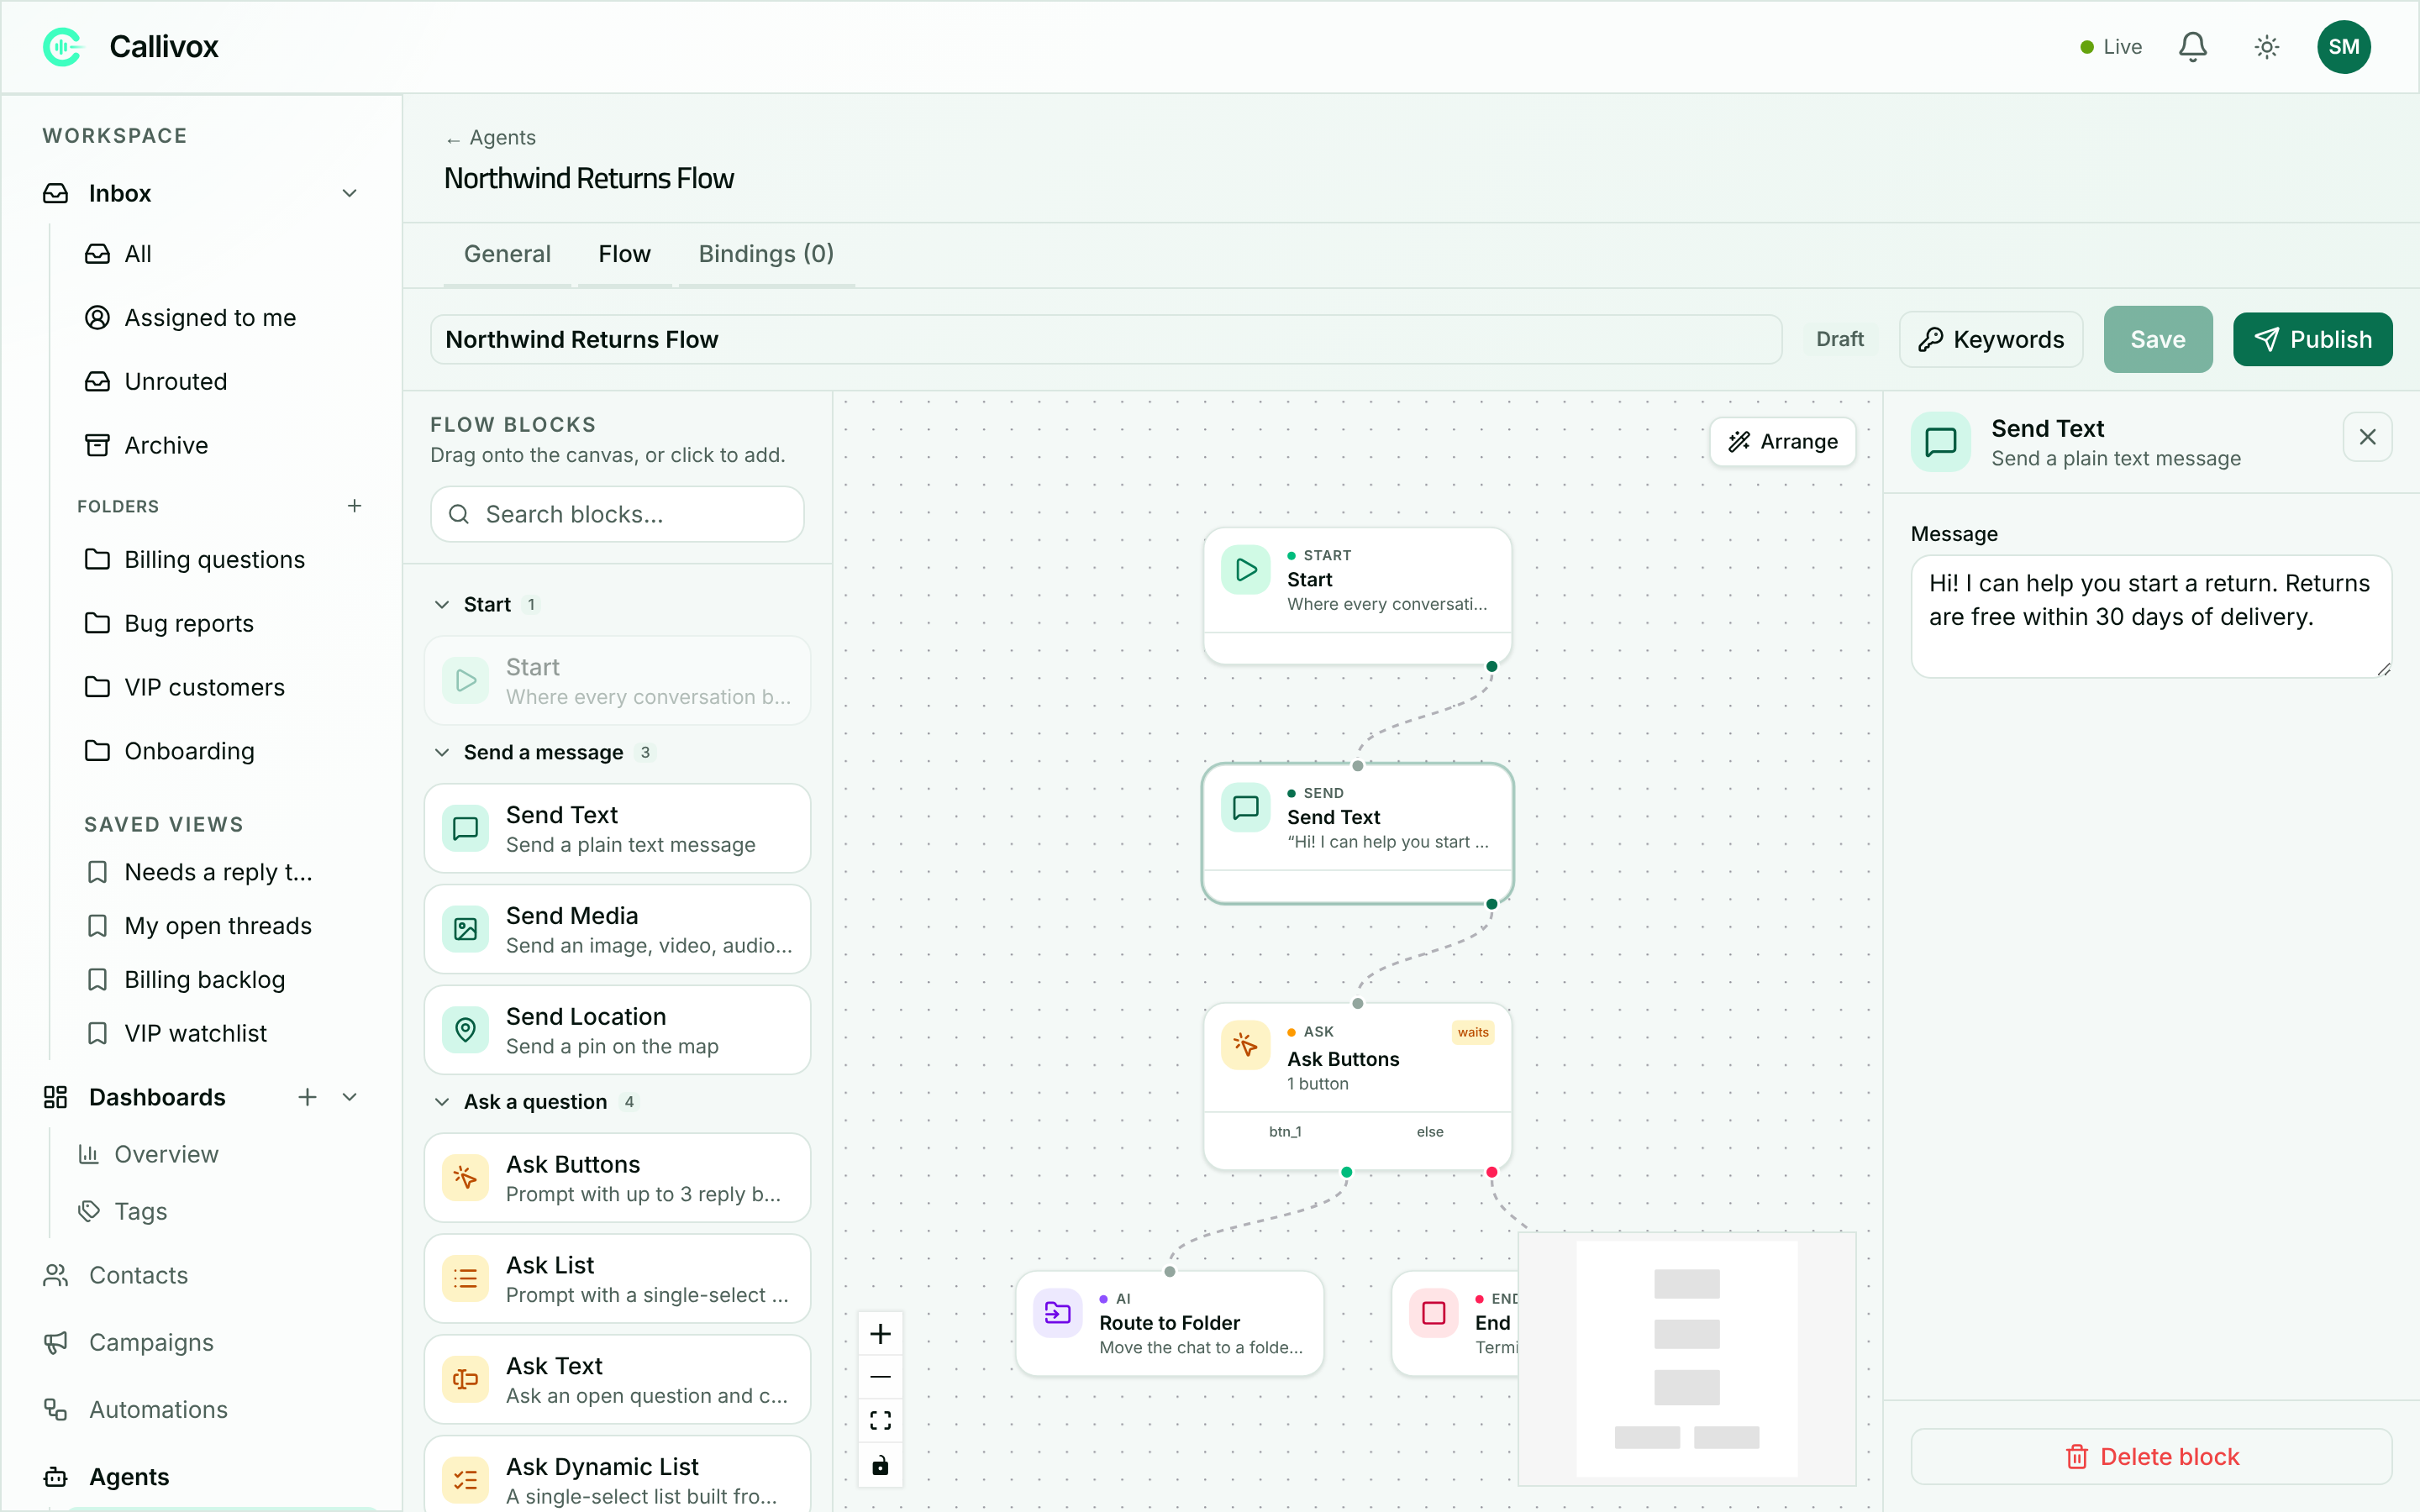Screen dimensions: 2420x1512
Task: Select the Route to Folder node
Action: 1169,1324
